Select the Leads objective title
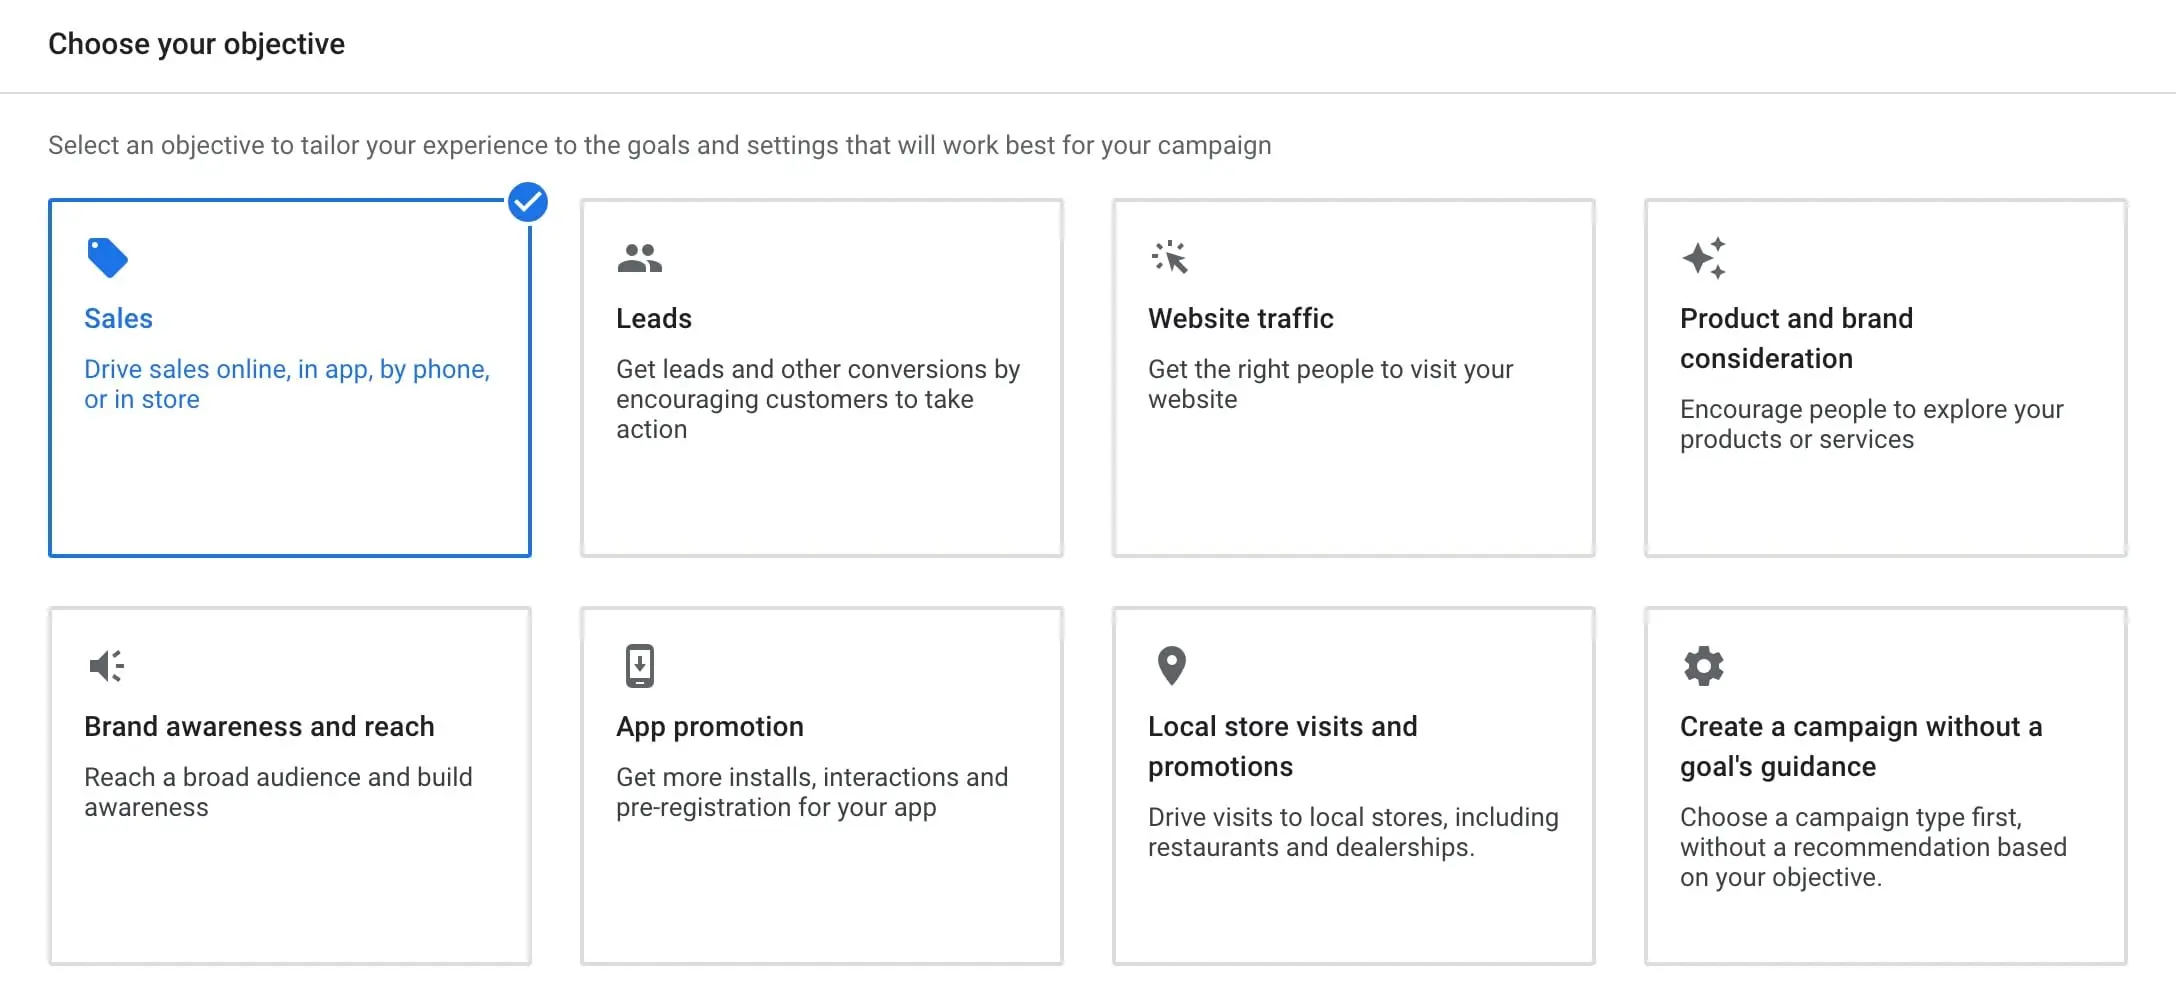 654,318
